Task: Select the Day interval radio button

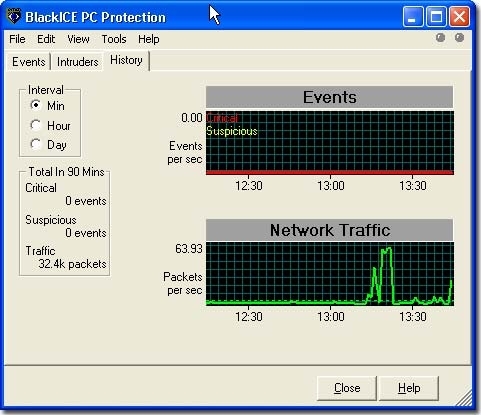Action: (x=36, y=144)
